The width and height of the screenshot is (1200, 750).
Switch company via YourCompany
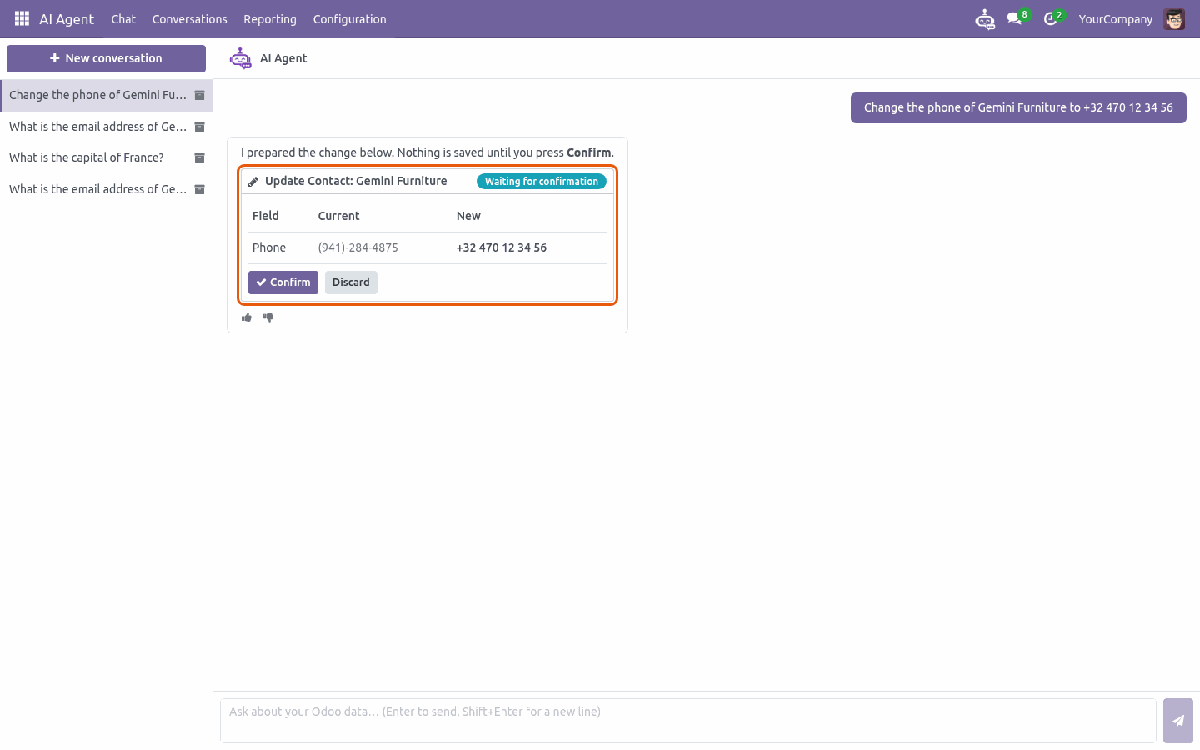pos(1115,19)
